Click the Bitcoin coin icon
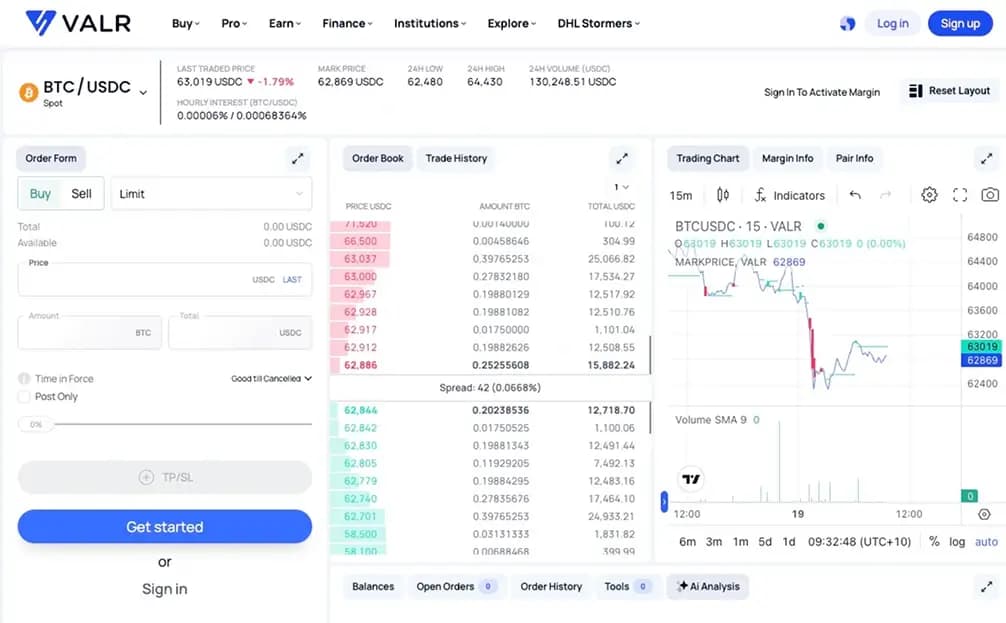The height and width of the screenshot is (623, 1006). click(28, 93)
